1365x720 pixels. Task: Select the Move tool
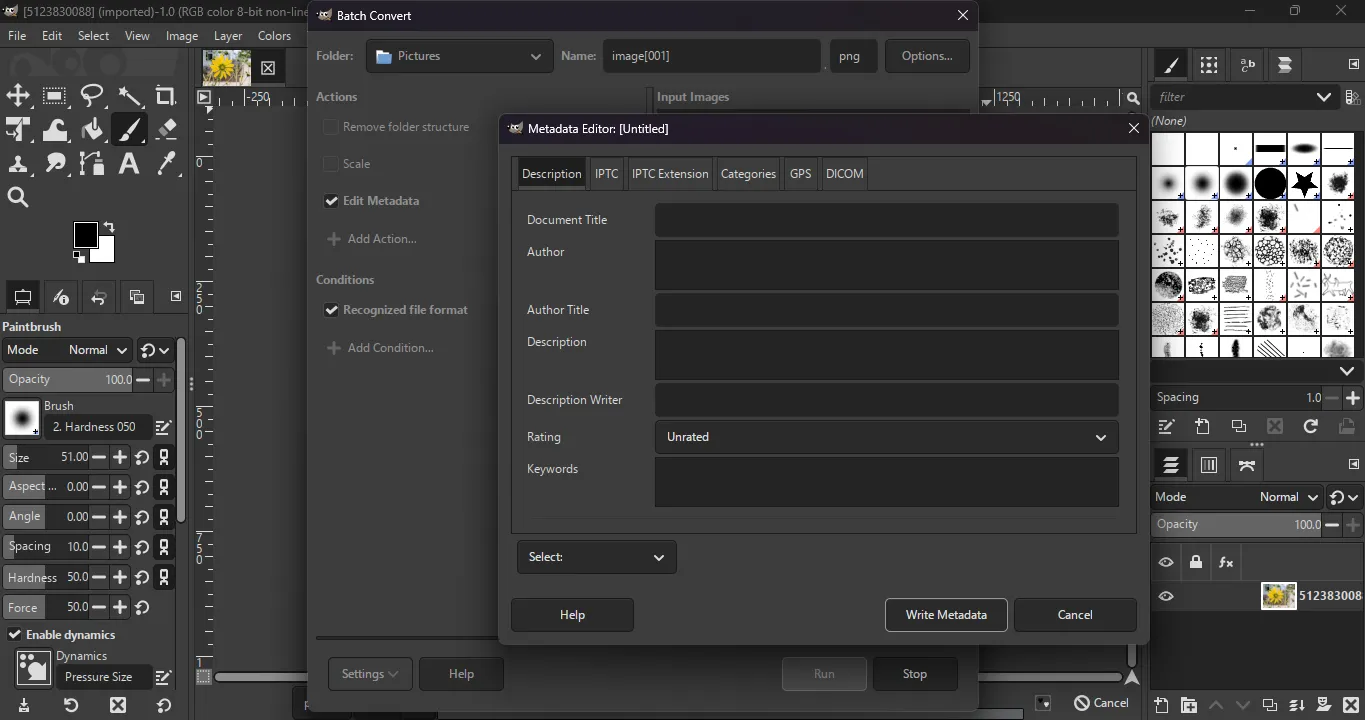[18, 96]
